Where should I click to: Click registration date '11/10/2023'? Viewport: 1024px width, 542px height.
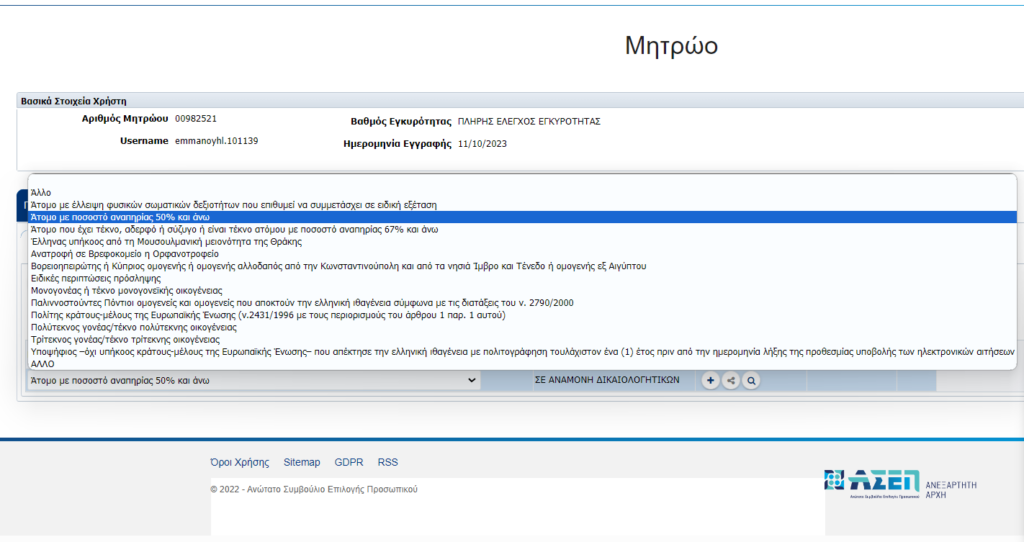pyautogui.click(x=482, y=144)
